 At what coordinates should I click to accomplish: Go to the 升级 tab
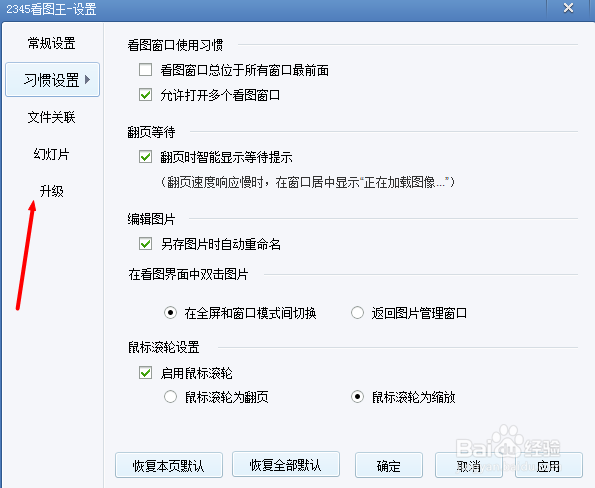(52, 191)
